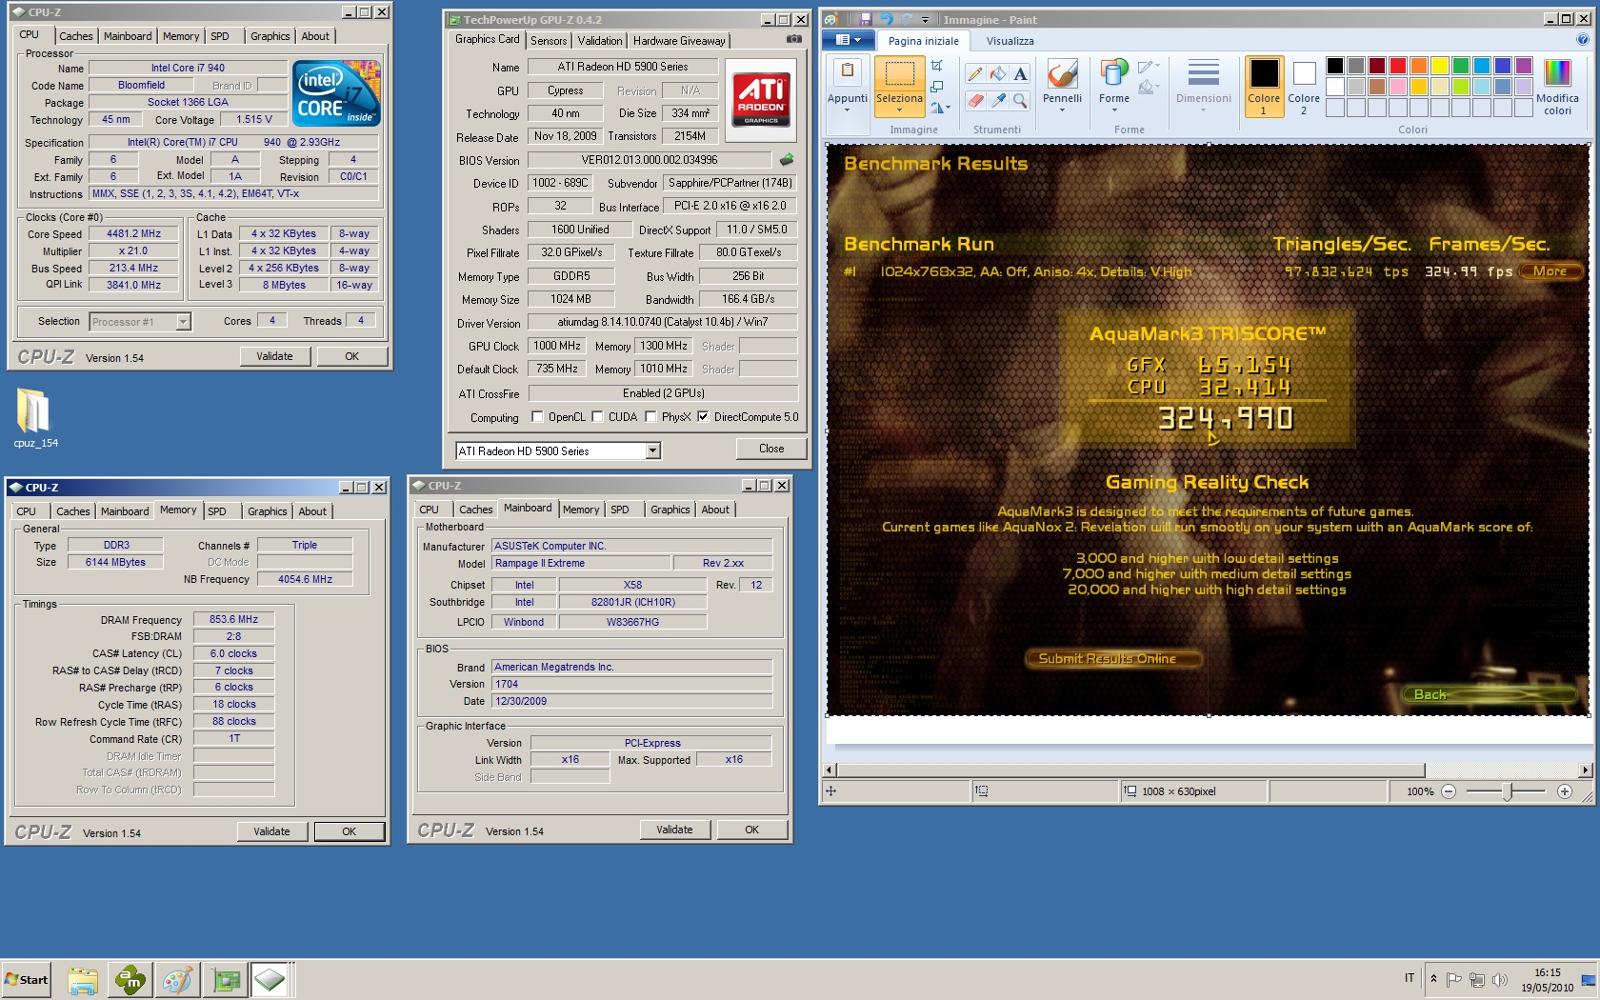Select the Pencil tool in Paint
The height and width of the screenshot is (1000, 1600).
coord(975,74)
